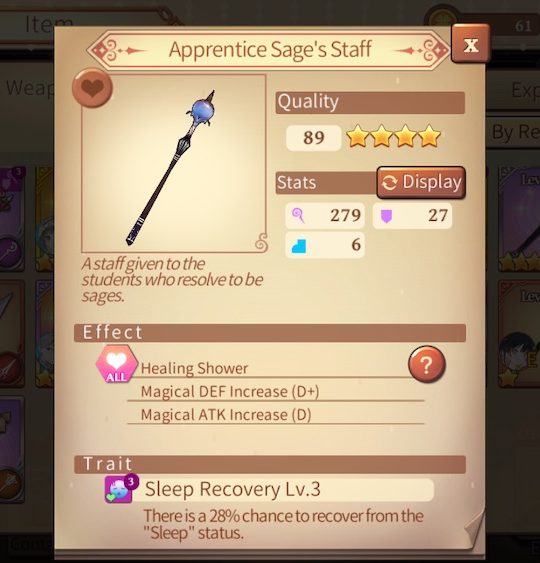Image resolution: width=540 pixels, height=563 pixels.
Task: Tap the Quality section header
Action: click(370, 103)
